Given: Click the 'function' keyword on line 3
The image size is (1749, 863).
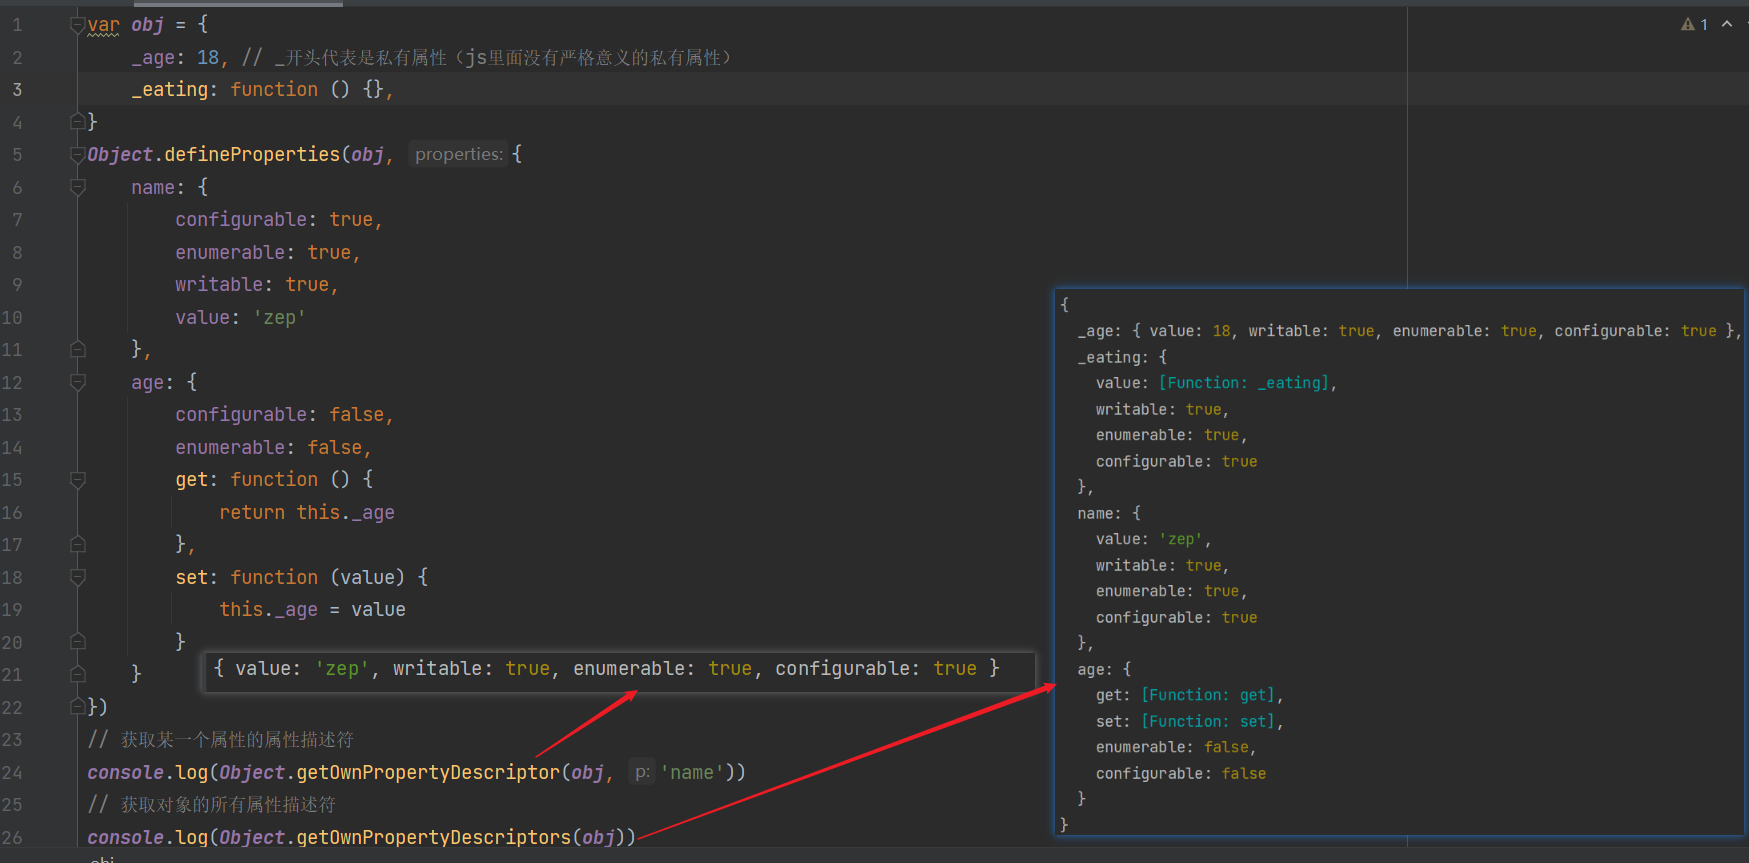Looking at the screenshot, I should point(274,90).
